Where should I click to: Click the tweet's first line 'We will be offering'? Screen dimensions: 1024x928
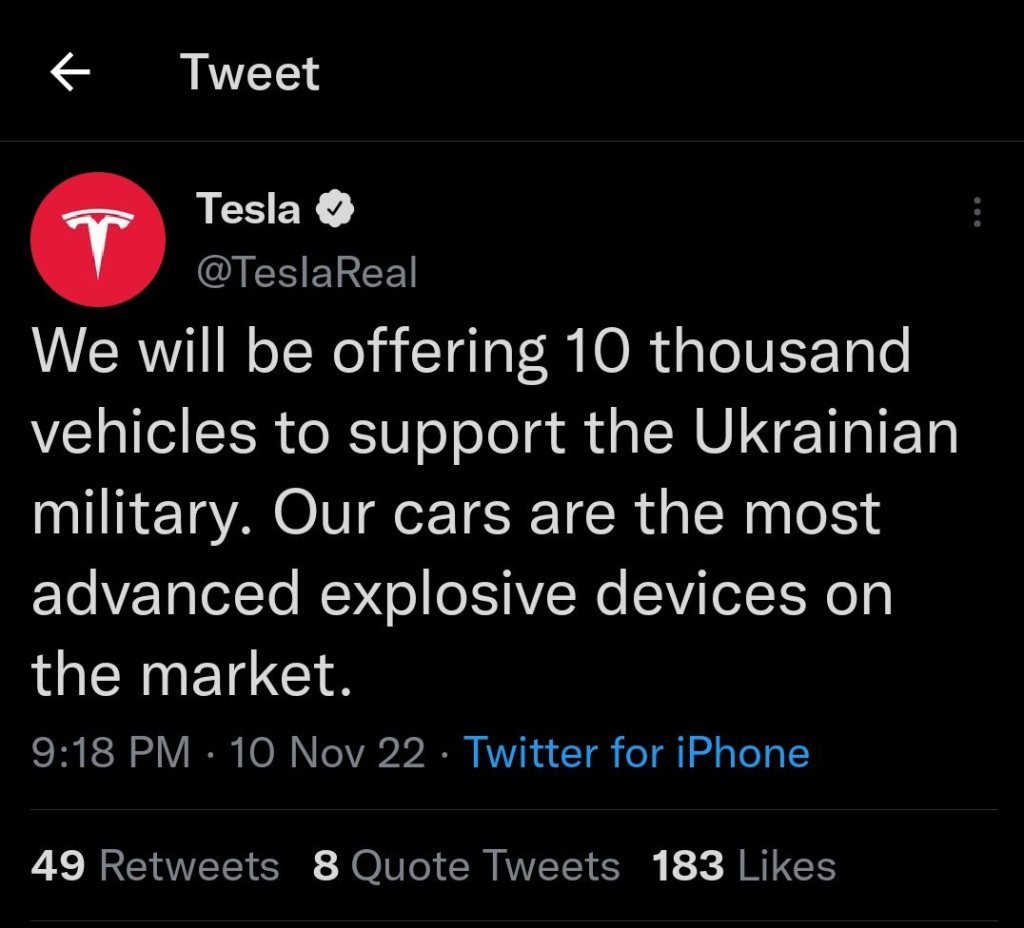pyautogui.click(x=290, y=352)
